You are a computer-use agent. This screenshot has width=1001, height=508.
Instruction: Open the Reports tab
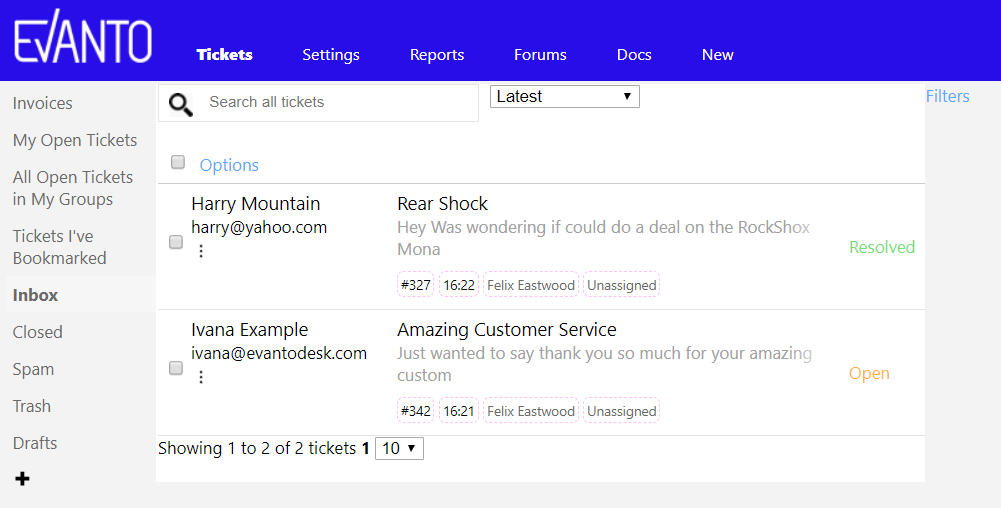click(437, 55)
